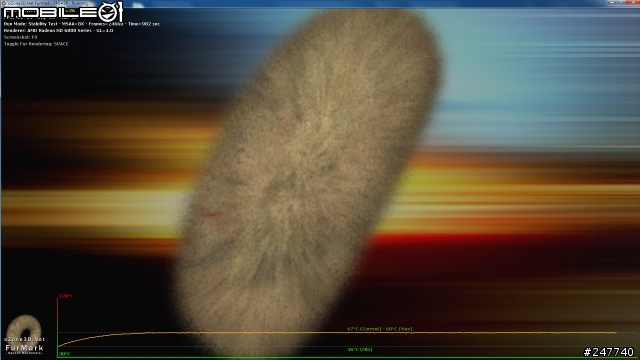Screen dimensions: 640x360
Task: Click the red 120°C graph axis label
Action: tap(66, 296)
